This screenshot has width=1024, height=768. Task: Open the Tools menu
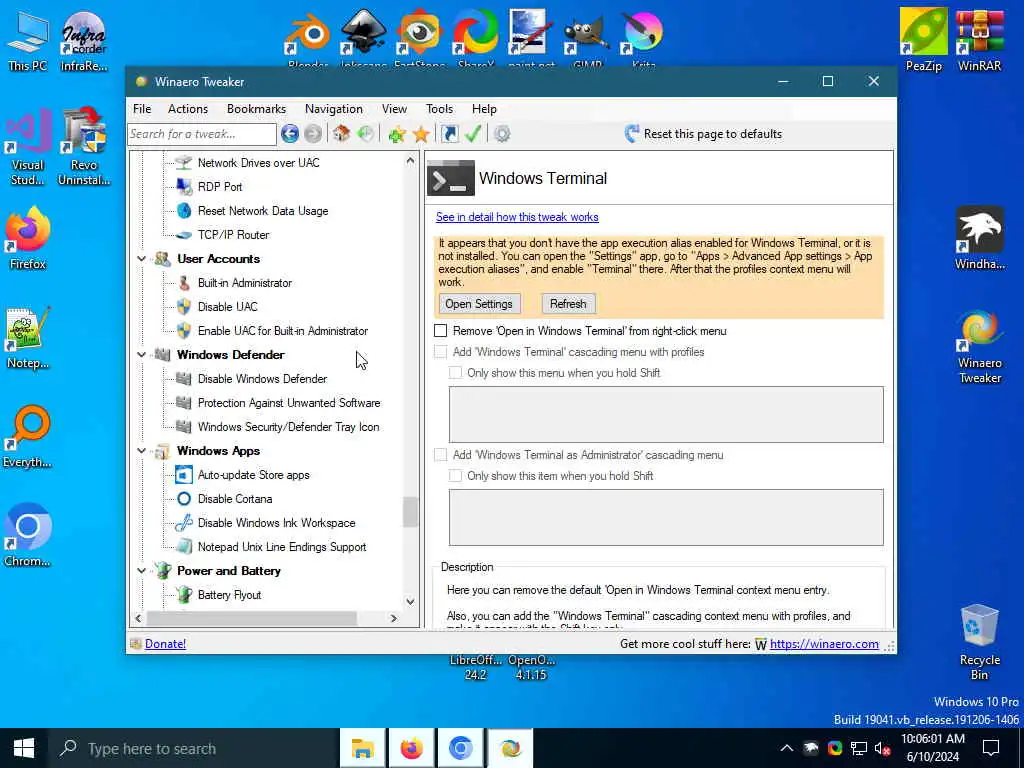tap(440, 109)
